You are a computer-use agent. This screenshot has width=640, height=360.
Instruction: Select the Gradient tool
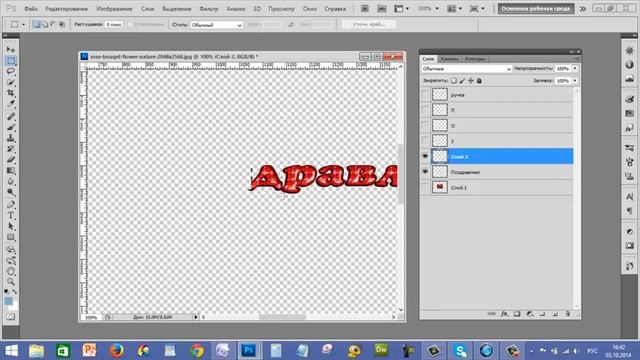point(11,171)
